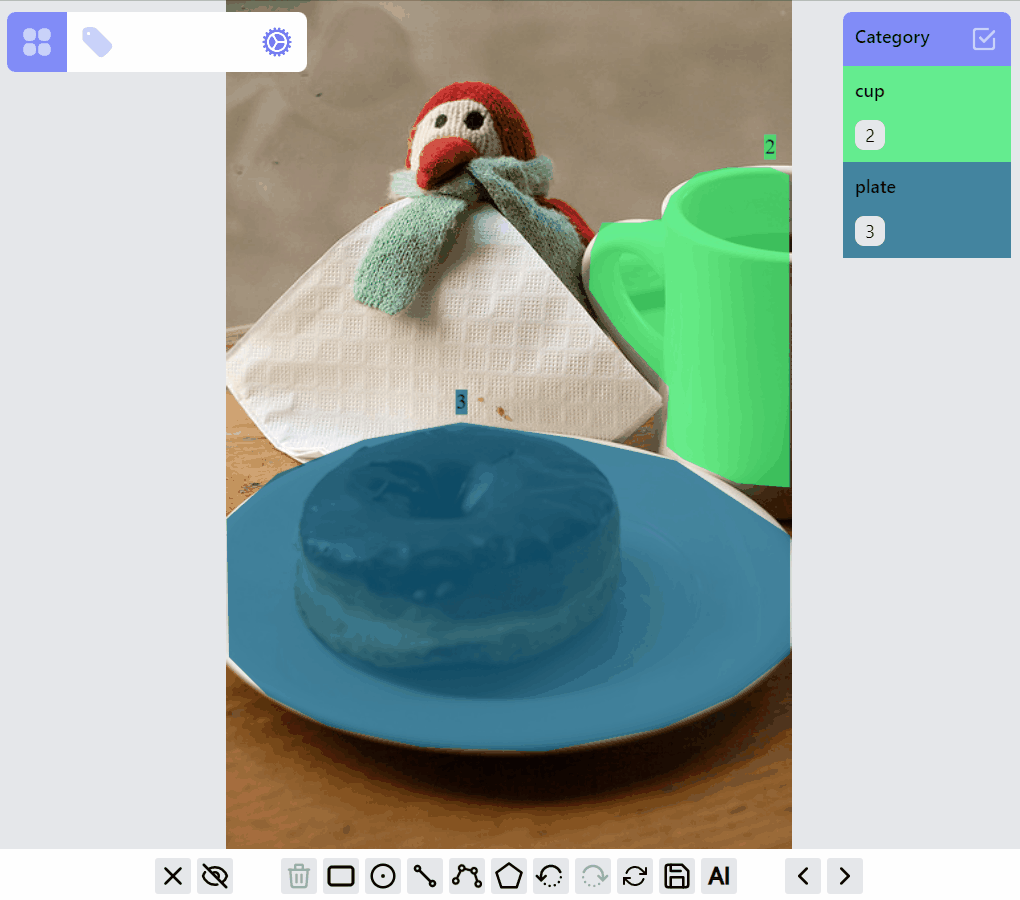
Task: Toggle annotation visibility with crossed-eye icon
Action: (215, 876)
